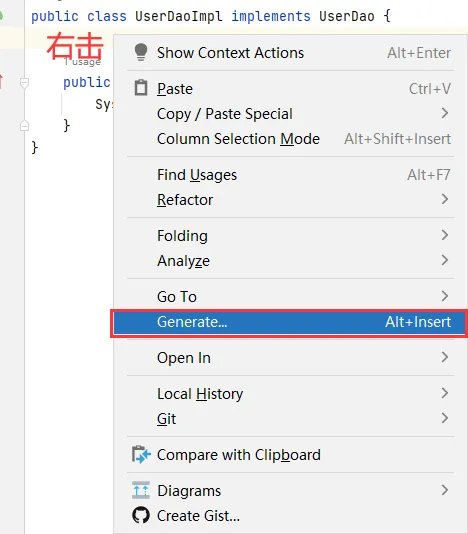Viewport: 468px width, 534px height.
Task: Select Generate... menu entry
Action: [290, 322]
